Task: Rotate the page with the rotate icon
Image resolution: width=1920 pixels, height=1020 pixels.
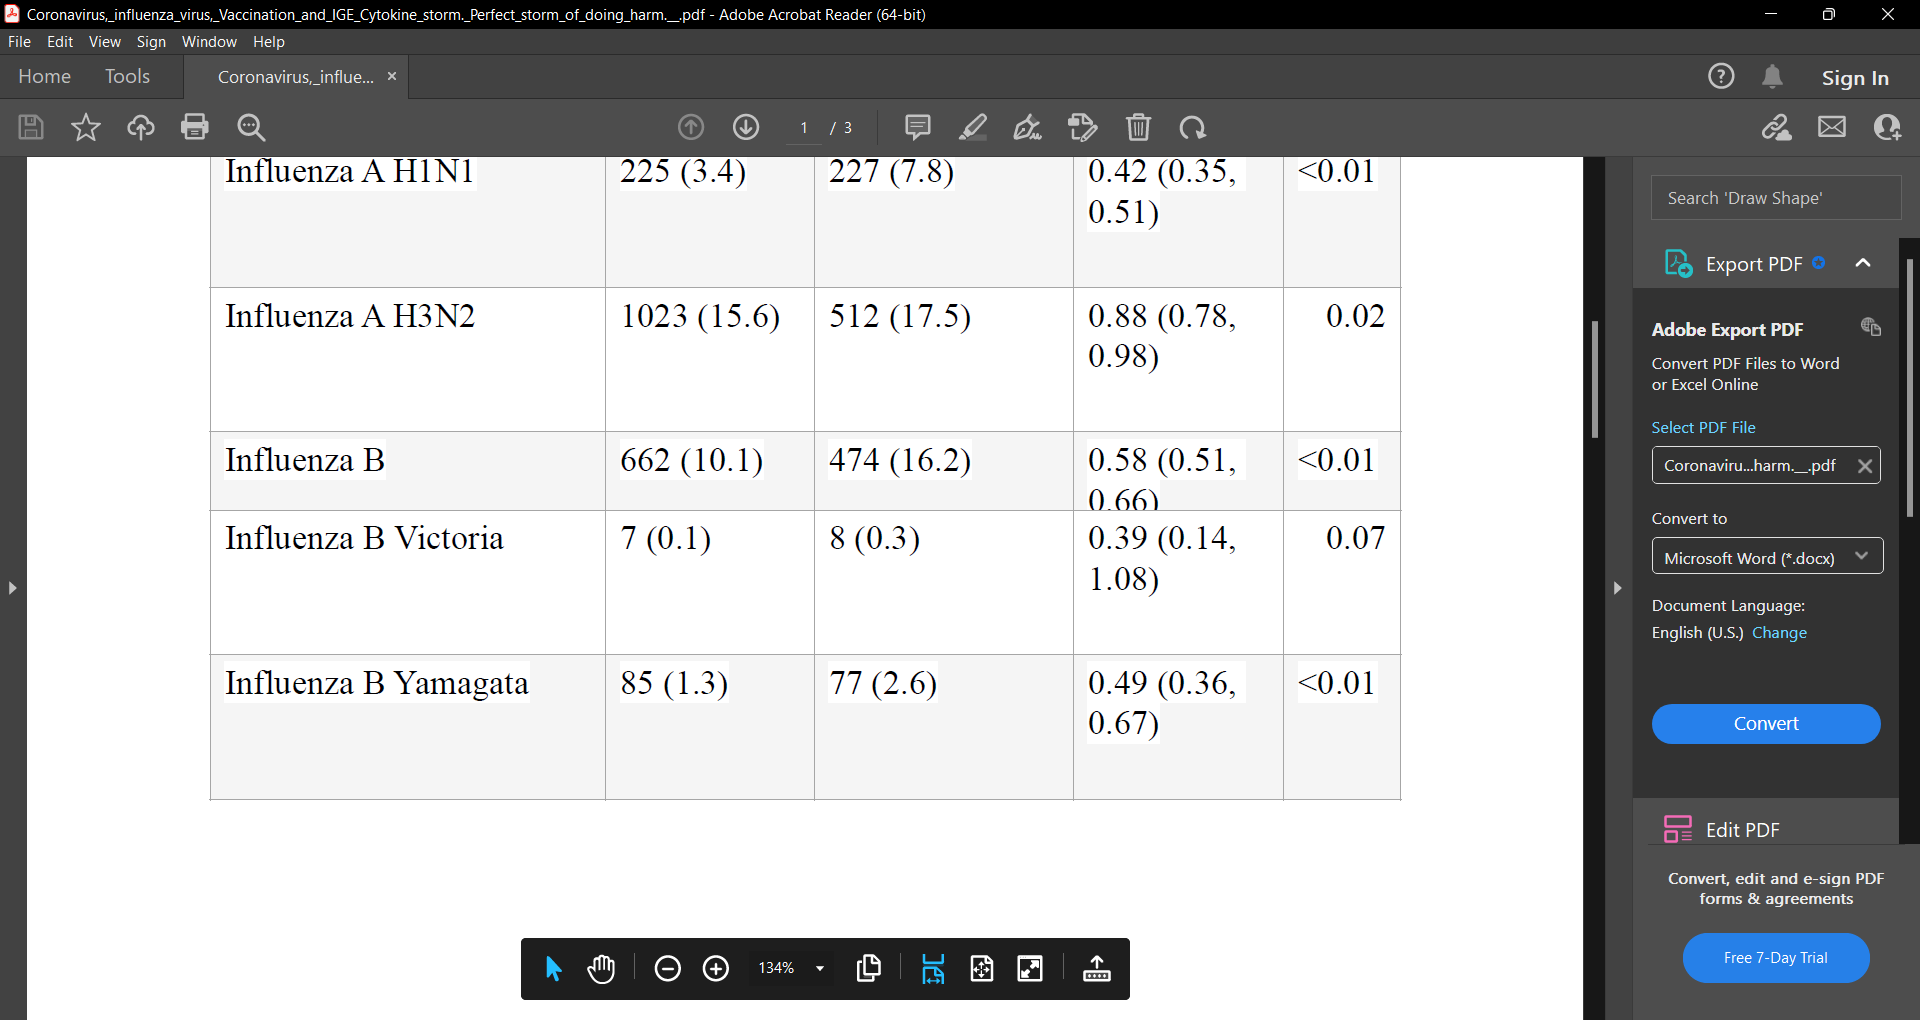Action: point(1193,127)
